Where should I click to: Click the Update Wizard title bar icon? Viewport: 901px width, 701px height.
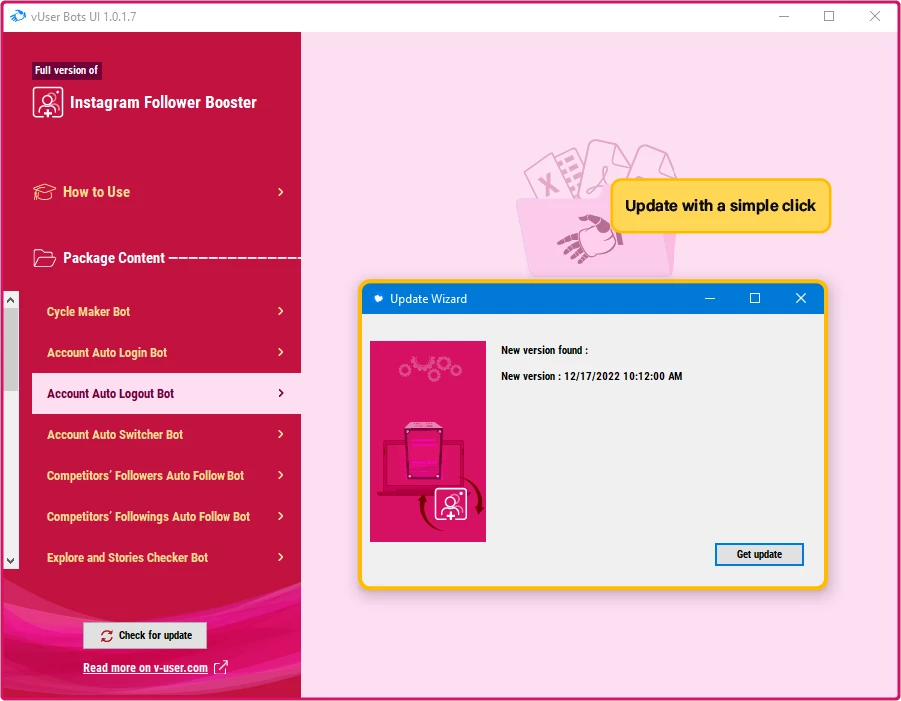point(378,298)
